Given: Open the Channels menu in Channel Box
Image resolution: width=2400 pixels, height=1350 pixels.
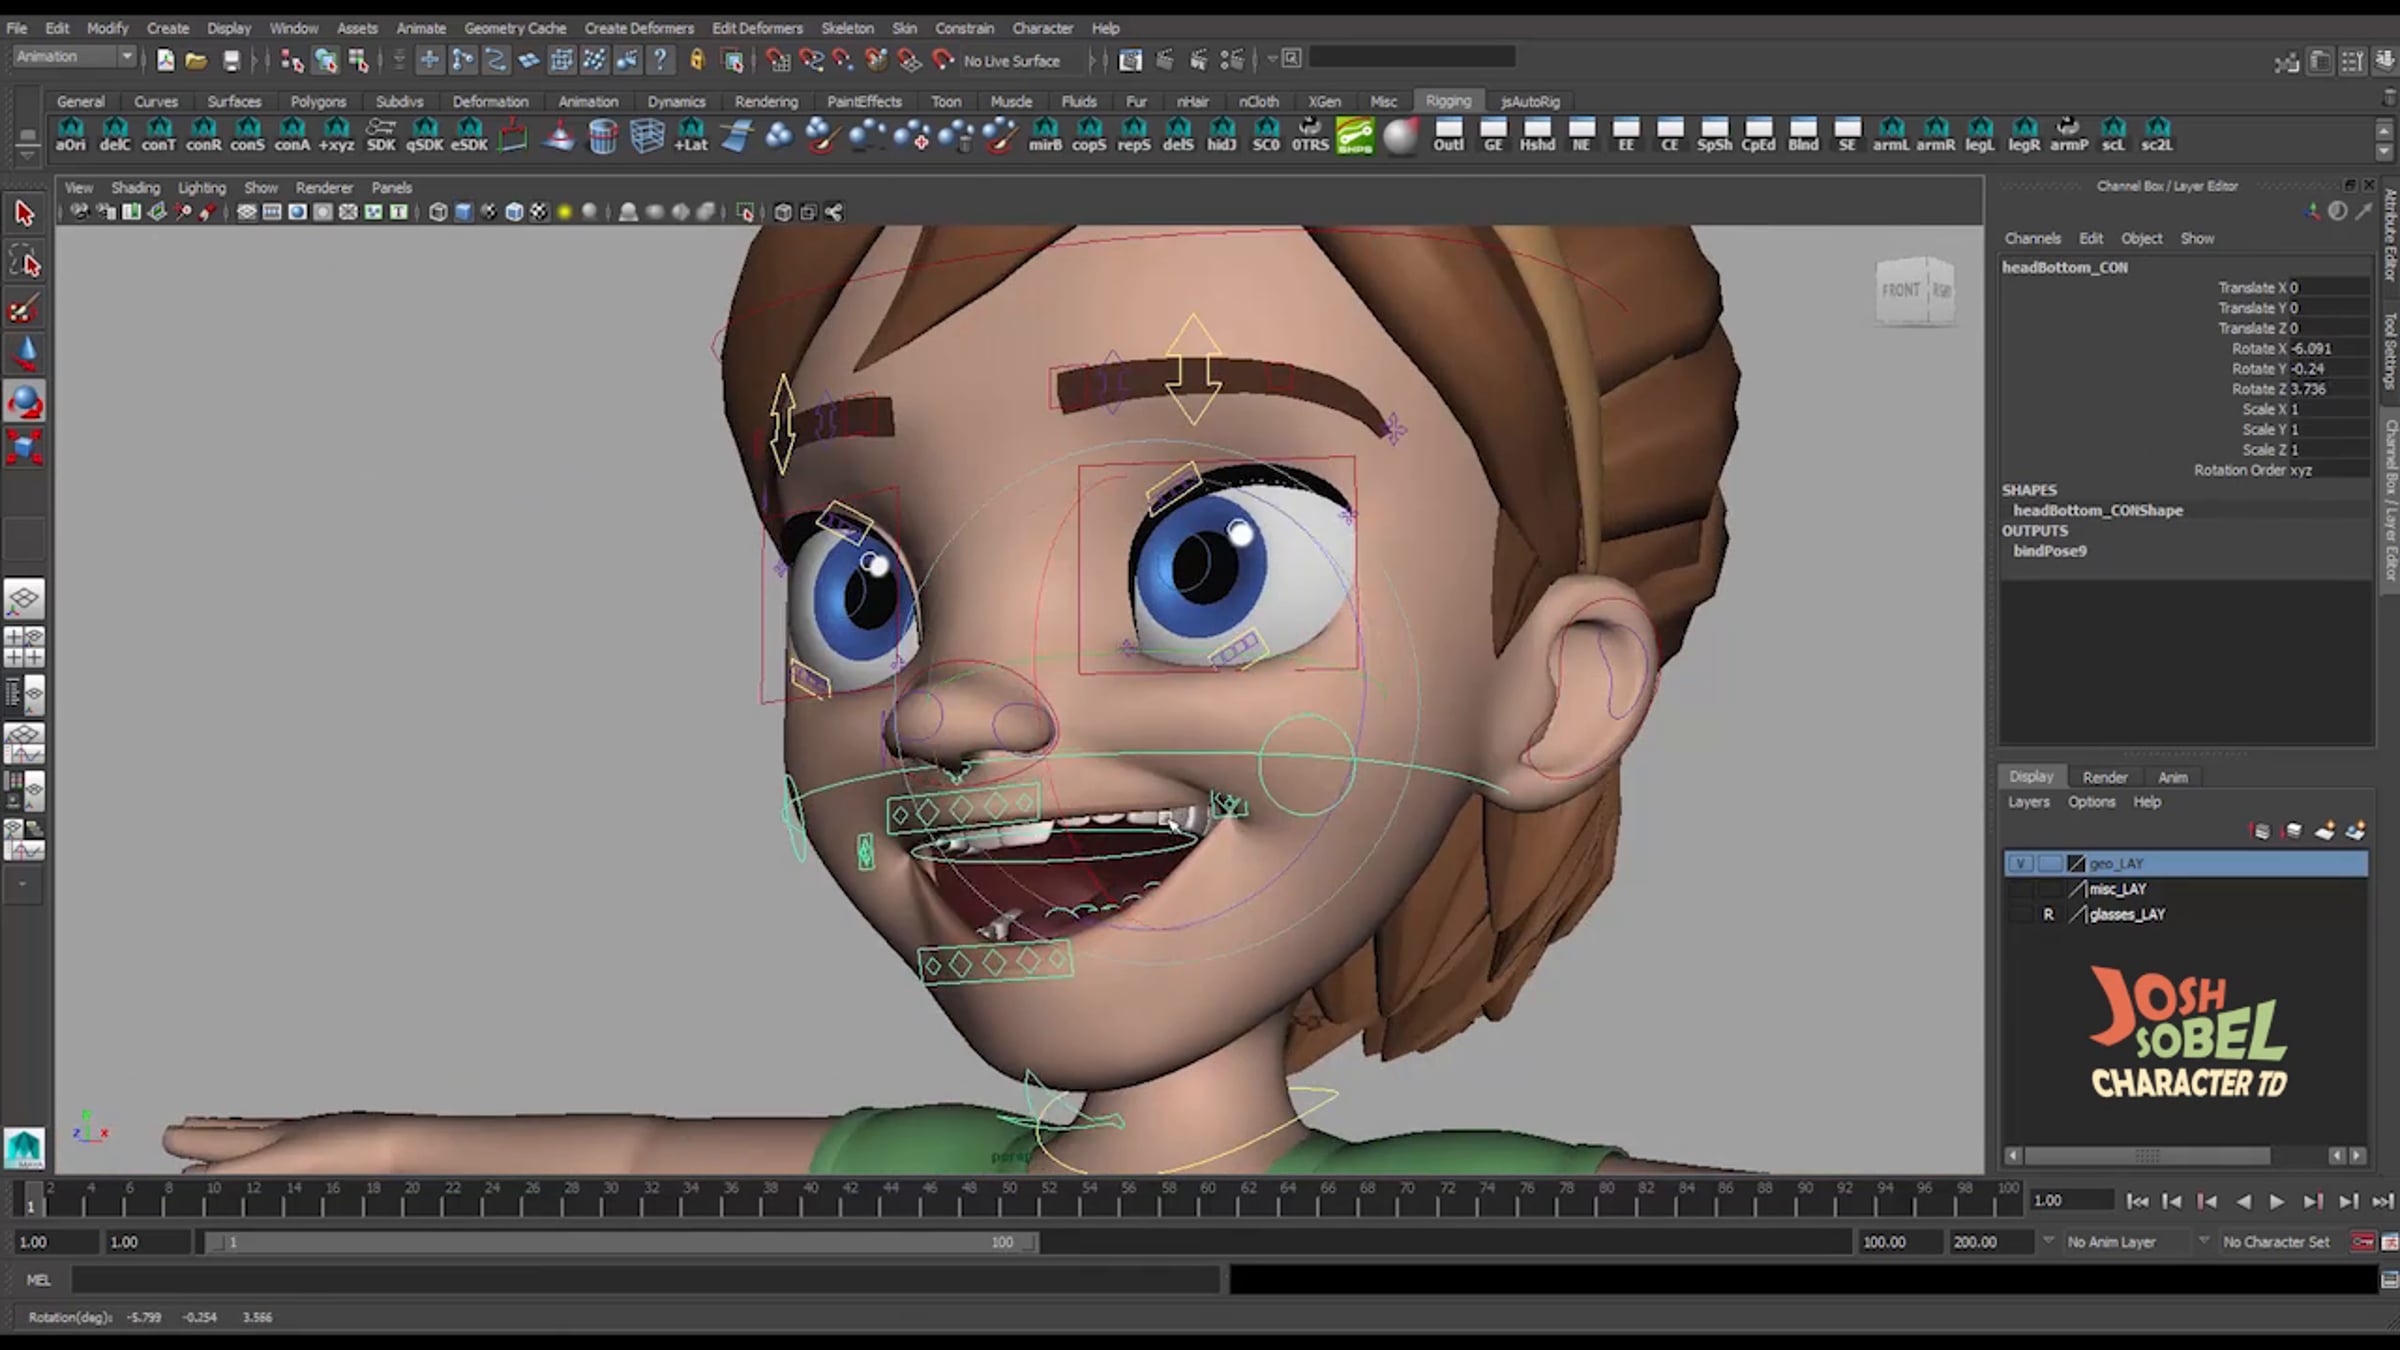Looking at the screenshot, I should pyautogui.click(x=2032, y=238).
